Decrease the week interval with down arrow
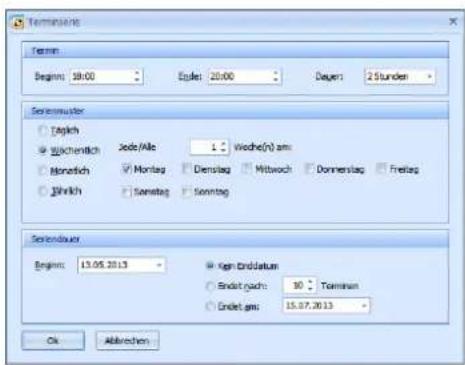 coord(224,151)
